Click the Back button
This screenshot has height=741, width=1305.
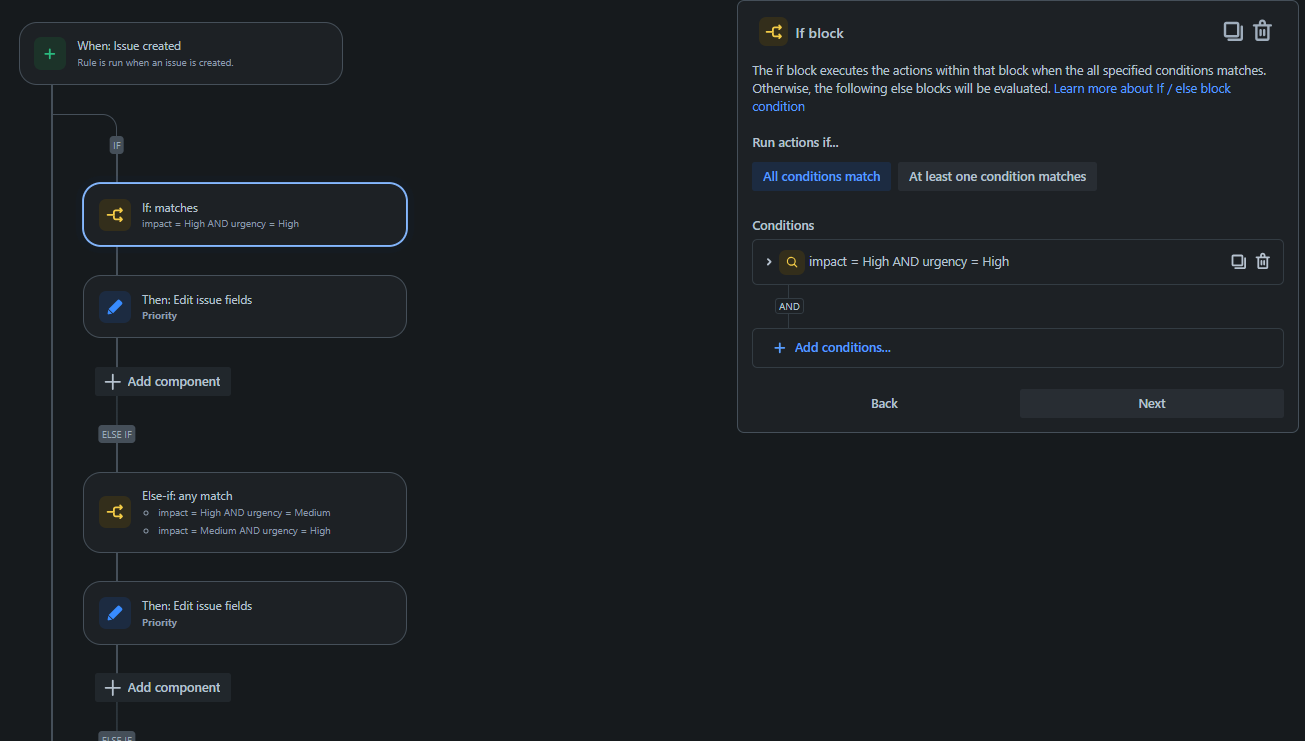(884, 403)
